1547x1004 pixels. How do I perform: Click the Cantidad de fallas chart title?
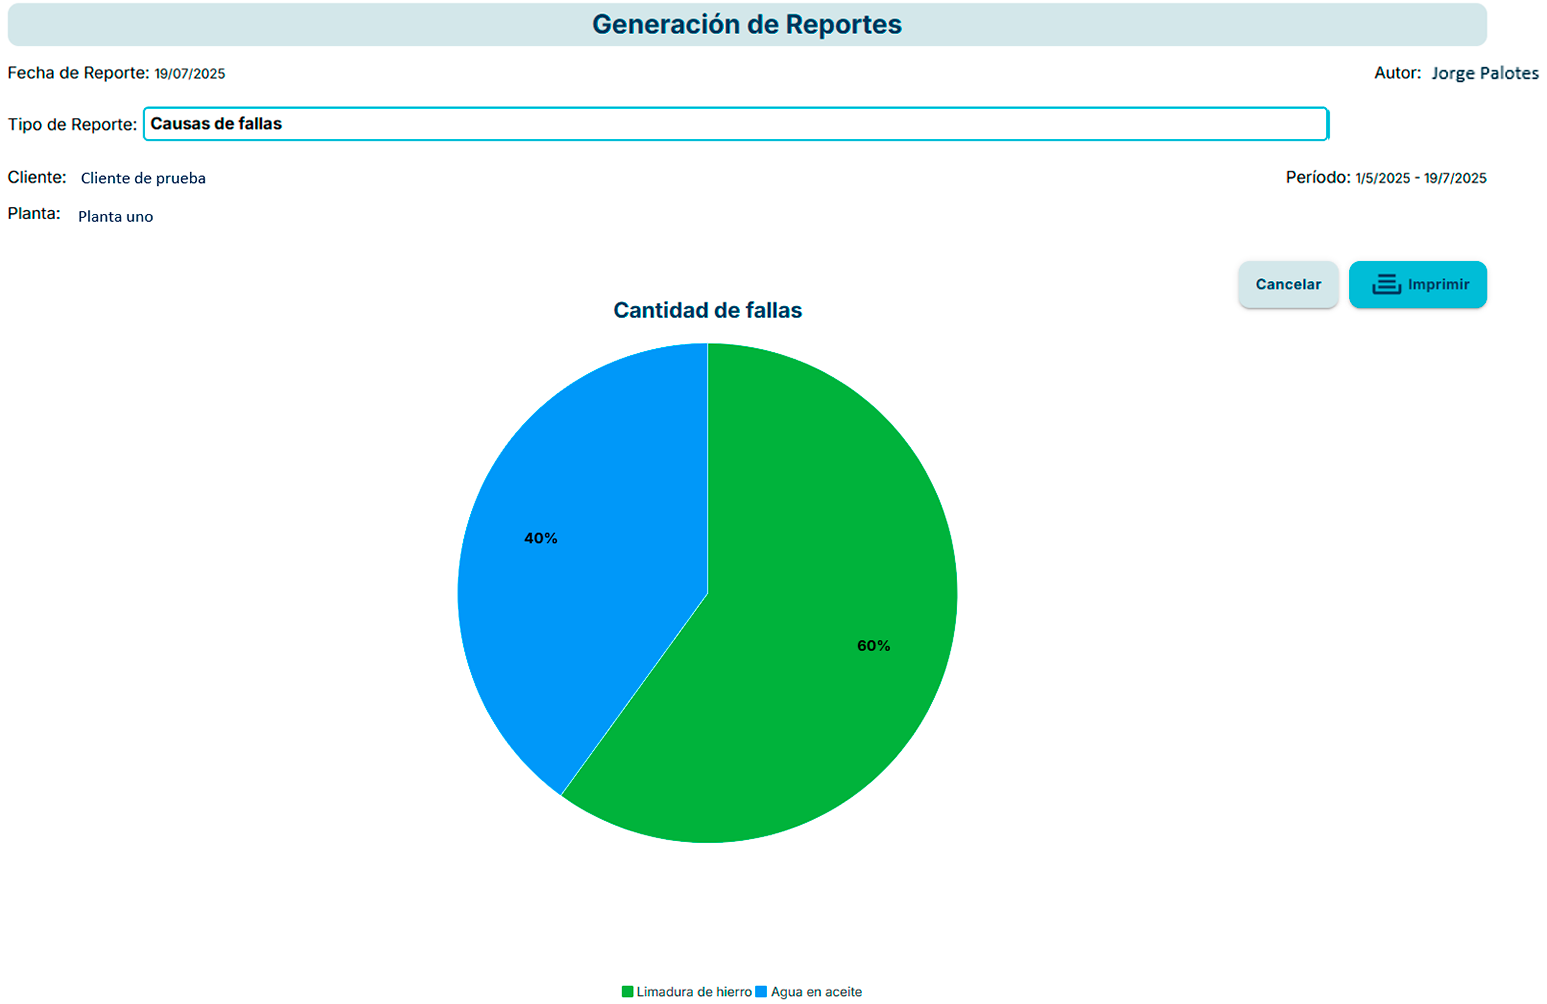point(707,311)
